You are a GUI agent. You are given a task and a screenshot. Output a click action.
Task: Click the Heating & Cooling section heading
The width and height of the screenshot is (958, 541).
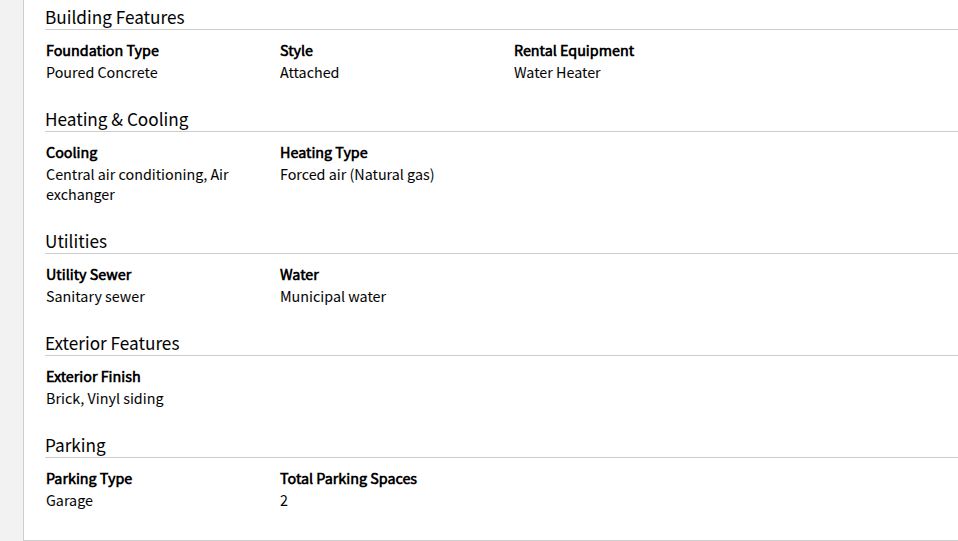coord(117,120)
